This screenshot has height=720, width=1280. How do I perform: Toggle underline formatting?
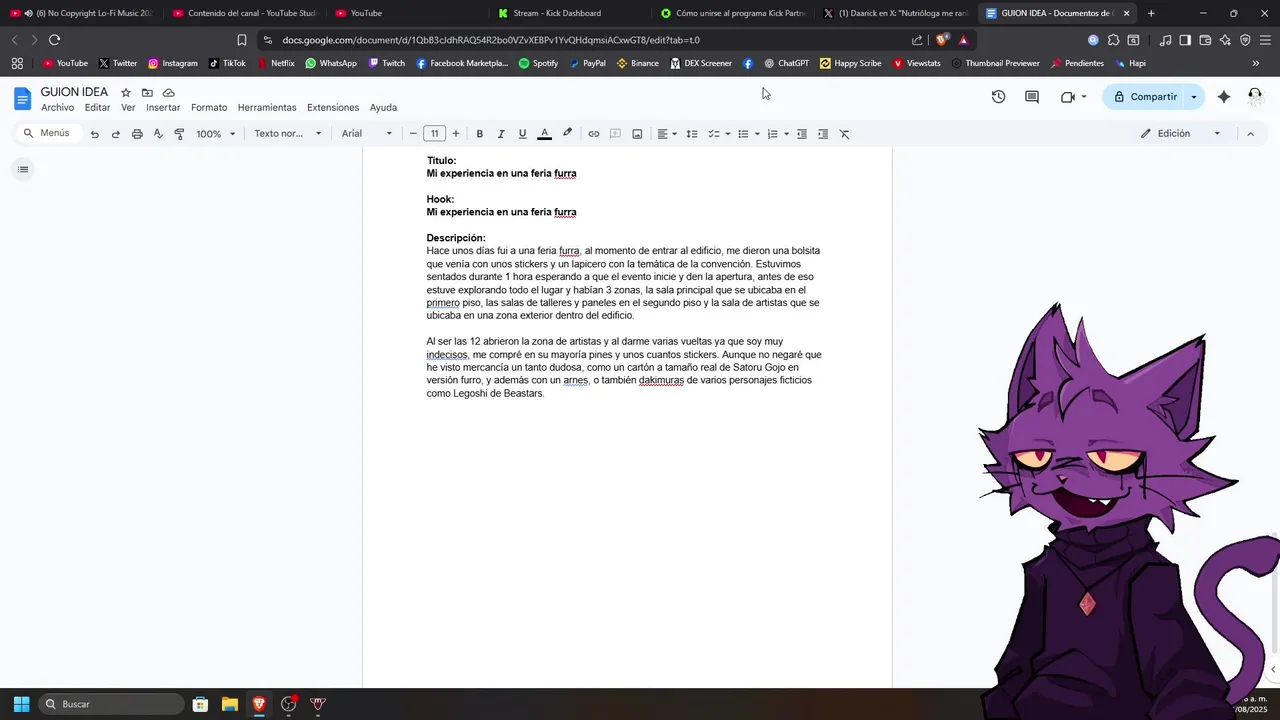pos(522,134)
